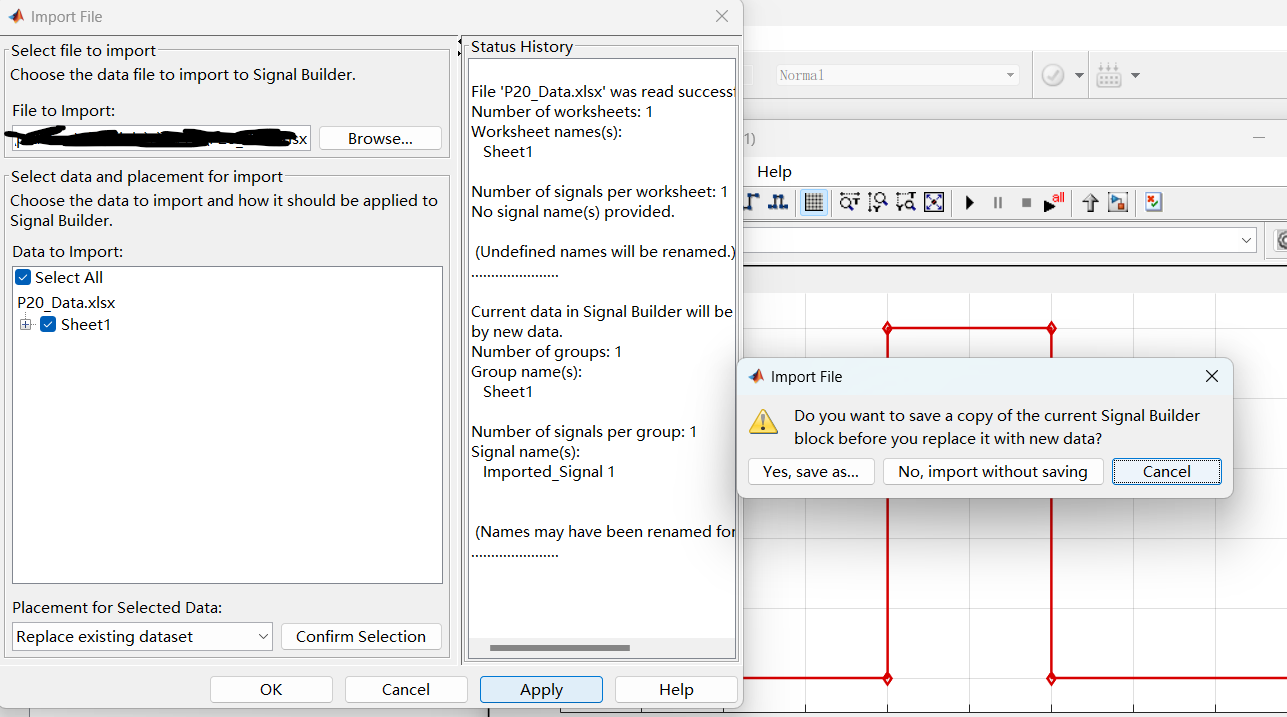Click the fit view (full extent) icon
Screen dimensions: 1287x717
pyautogui.click(x=934, y=203)
